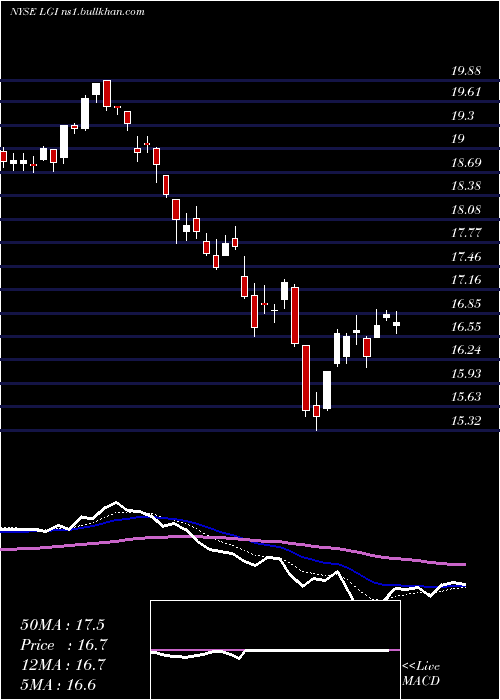The image size is (500, 700).
Task: Click the 50MA : 17.5 readout
Action: [x=63, y=625]
